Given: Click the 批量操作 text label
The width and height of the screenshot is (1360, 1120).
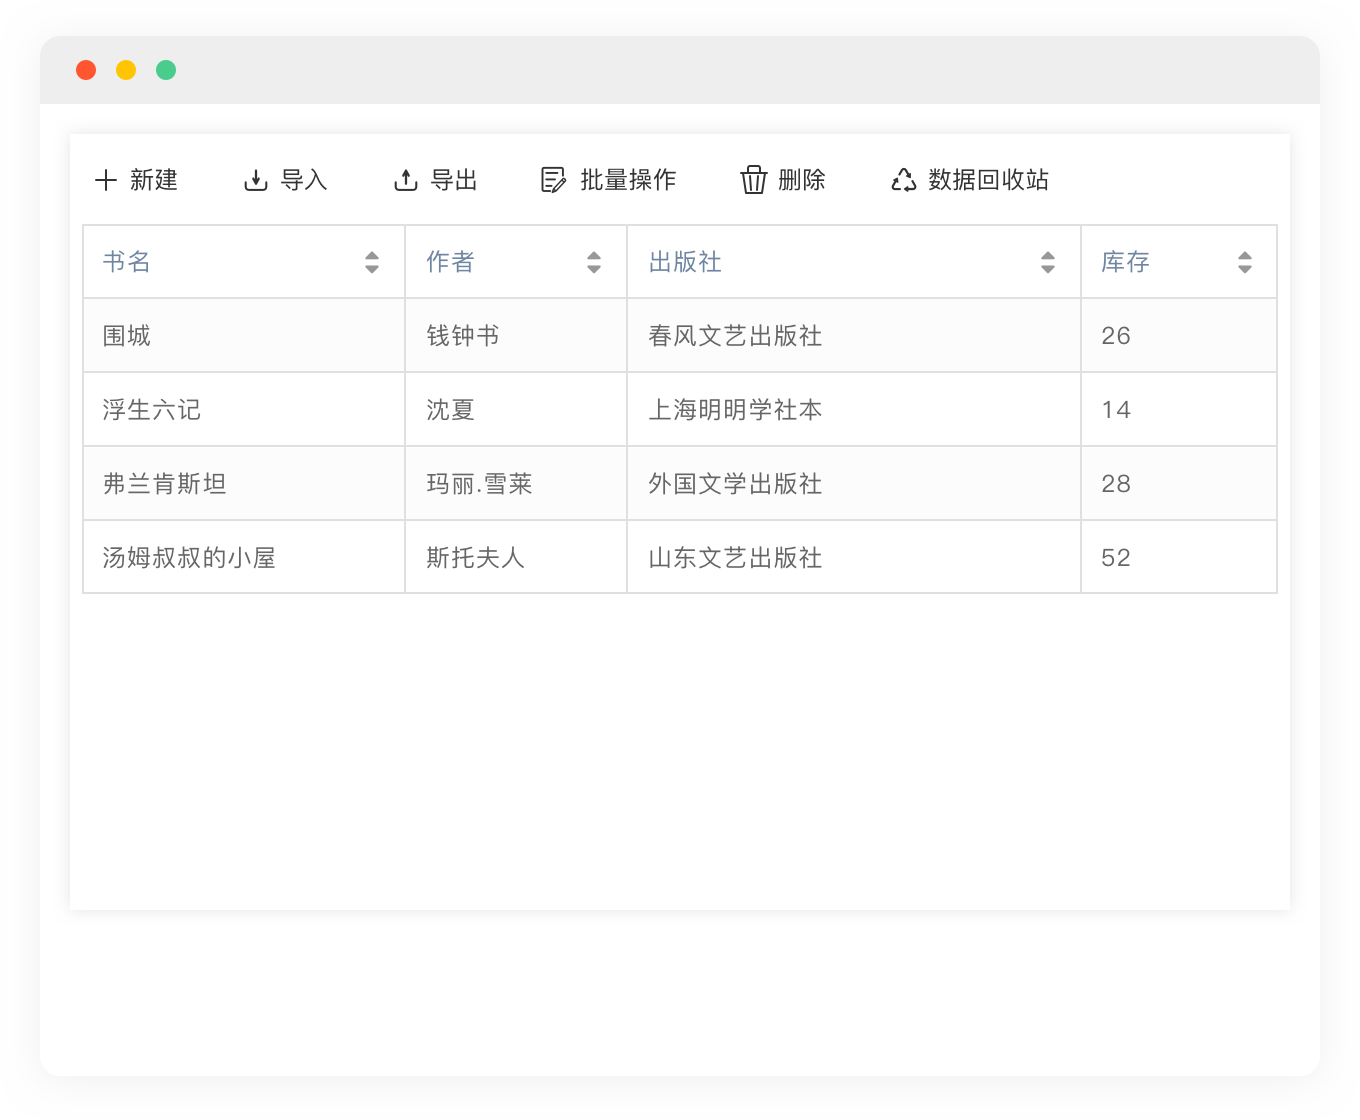Looking at the screenshot, I should point(628,180).
